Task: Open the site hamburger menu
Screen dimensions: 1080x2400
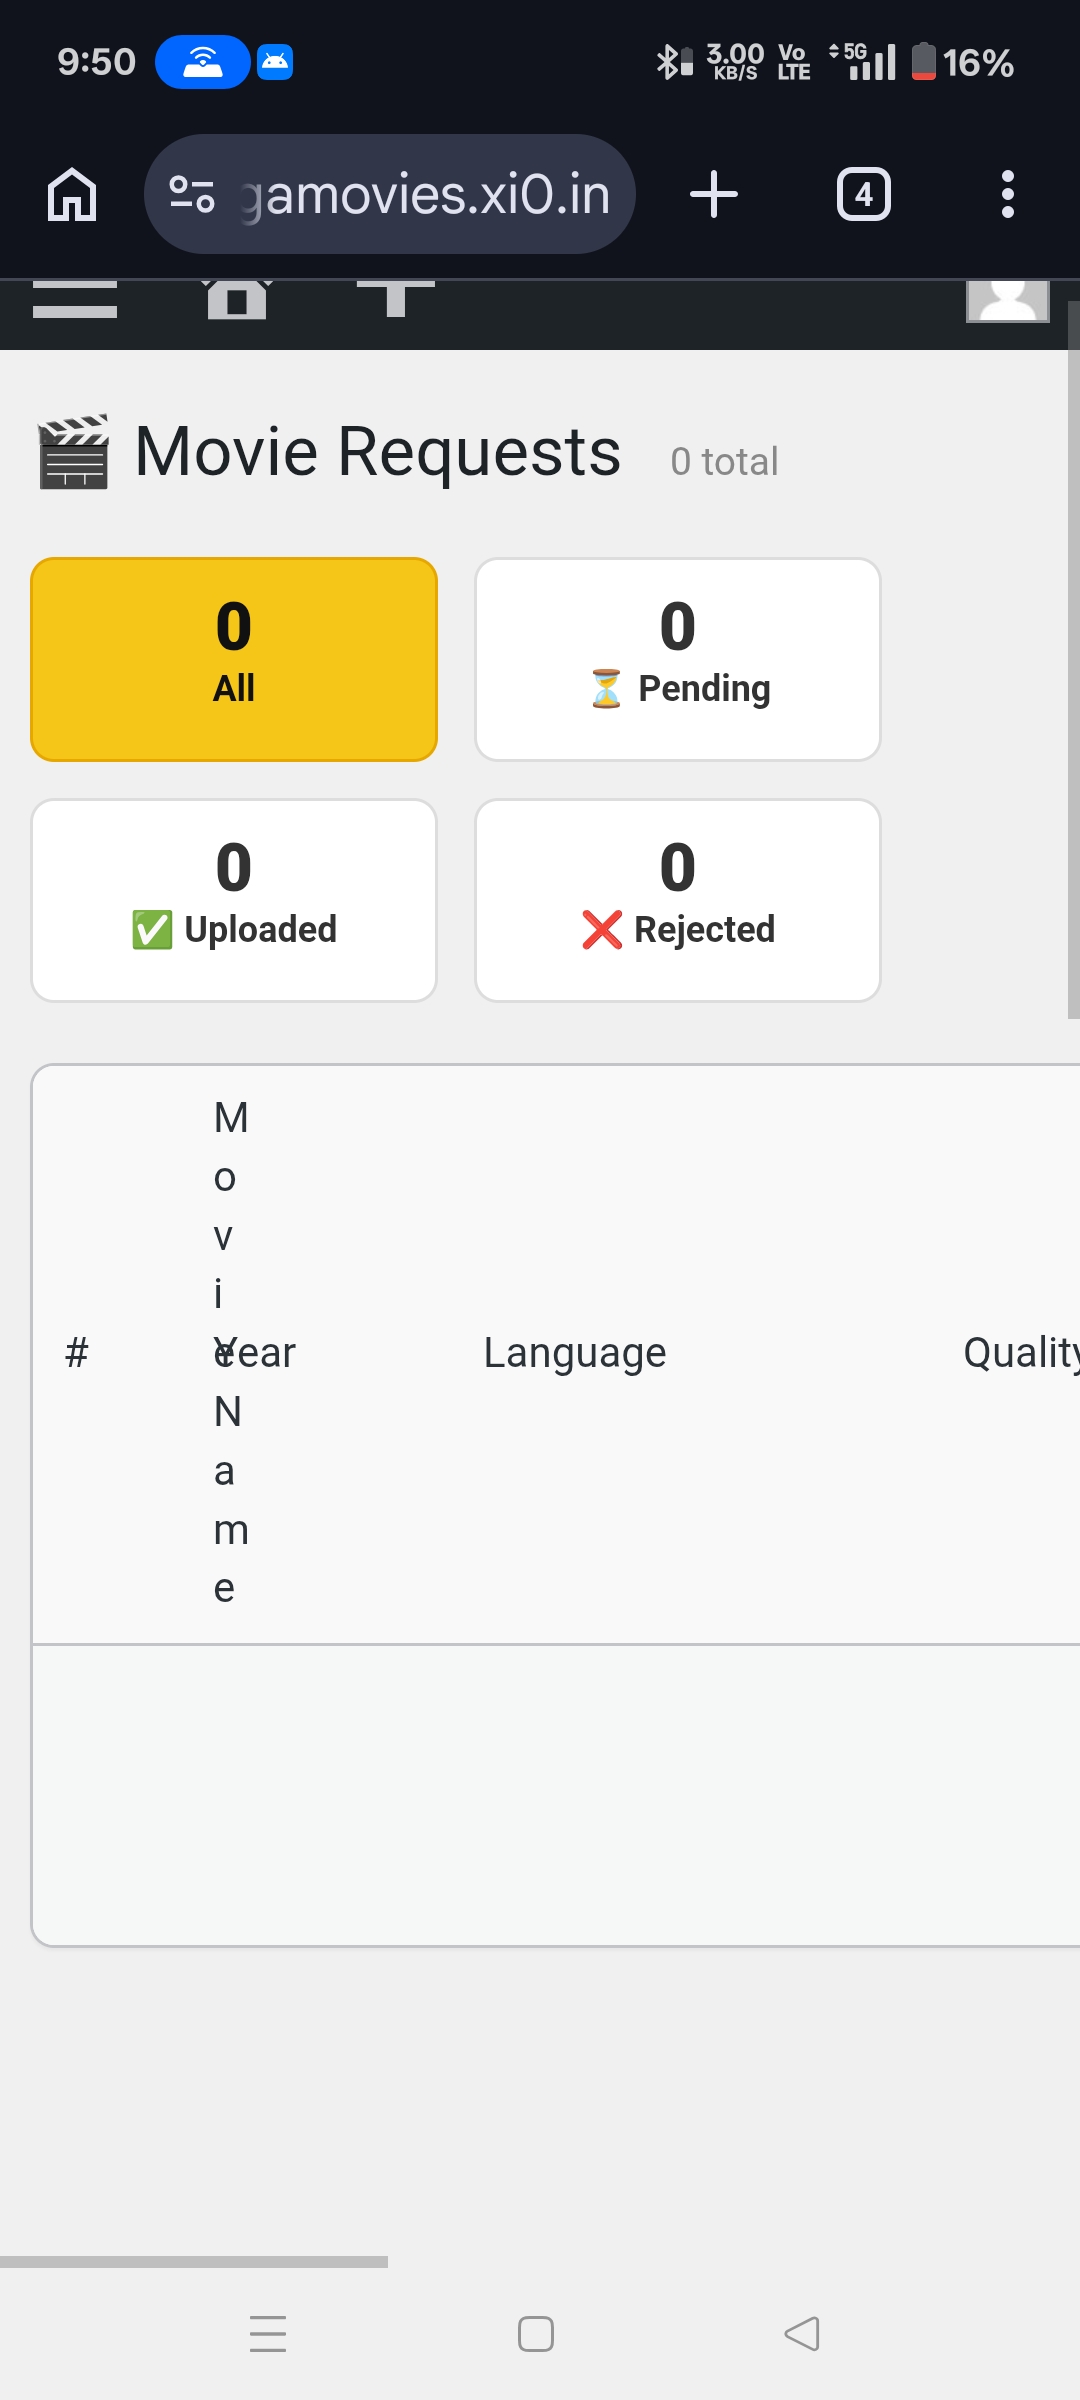Action: (75, 300)
